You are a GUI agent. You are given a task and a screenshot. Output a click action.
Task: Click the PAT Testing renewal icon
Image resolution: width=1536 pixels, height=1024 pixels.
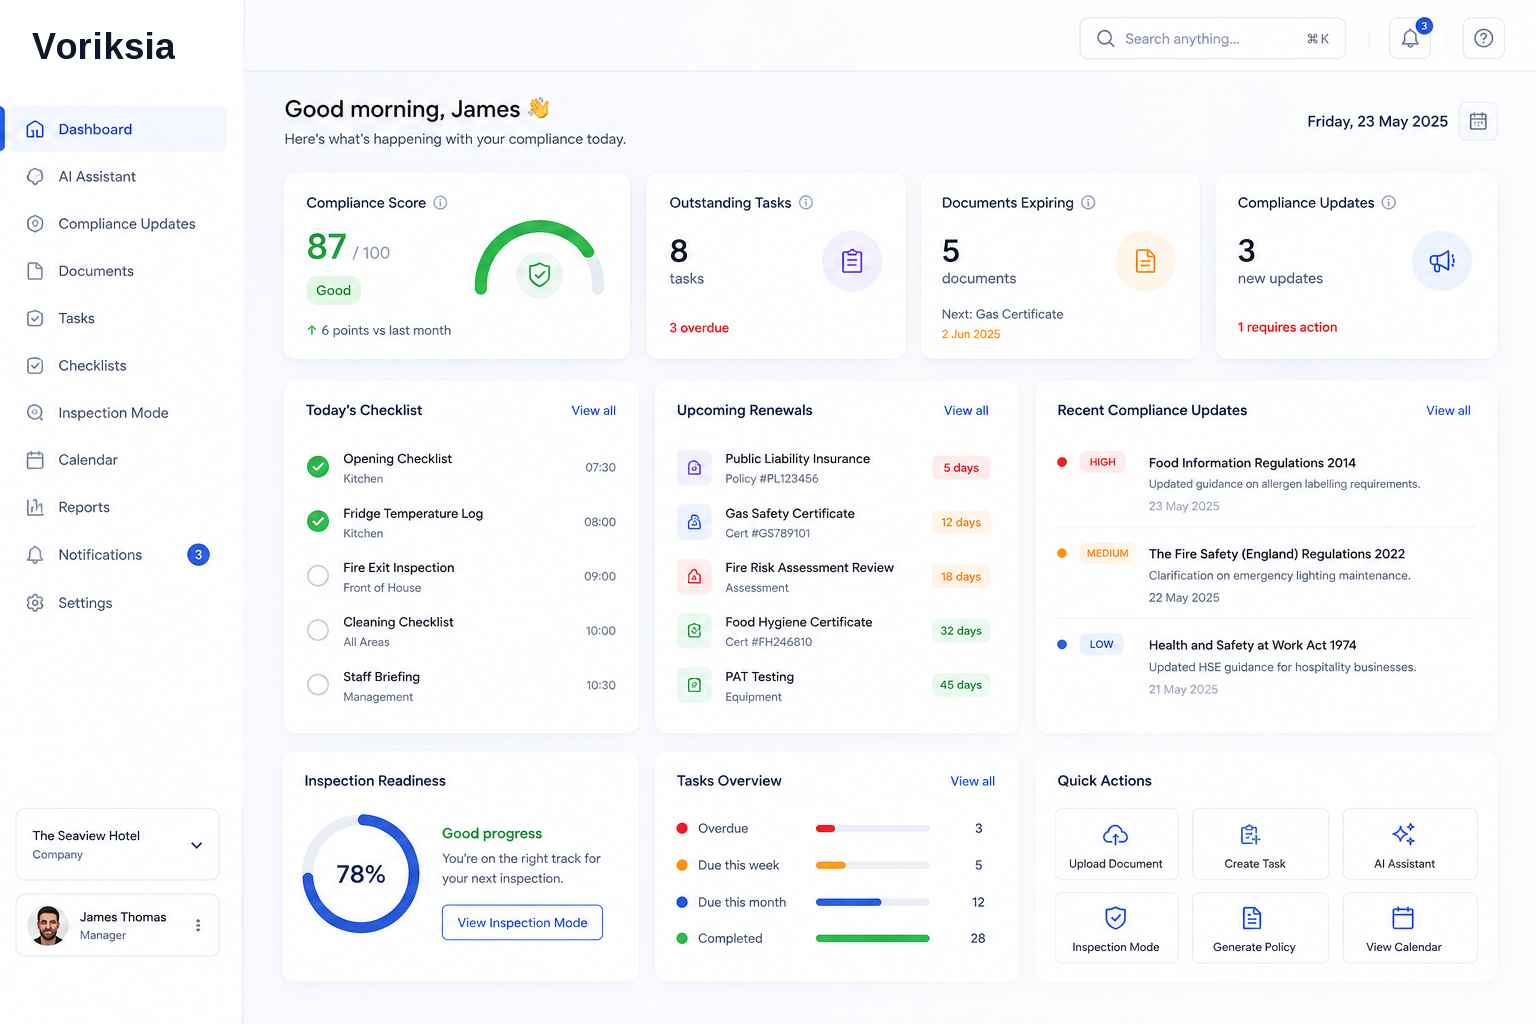(x=694, y=685)
